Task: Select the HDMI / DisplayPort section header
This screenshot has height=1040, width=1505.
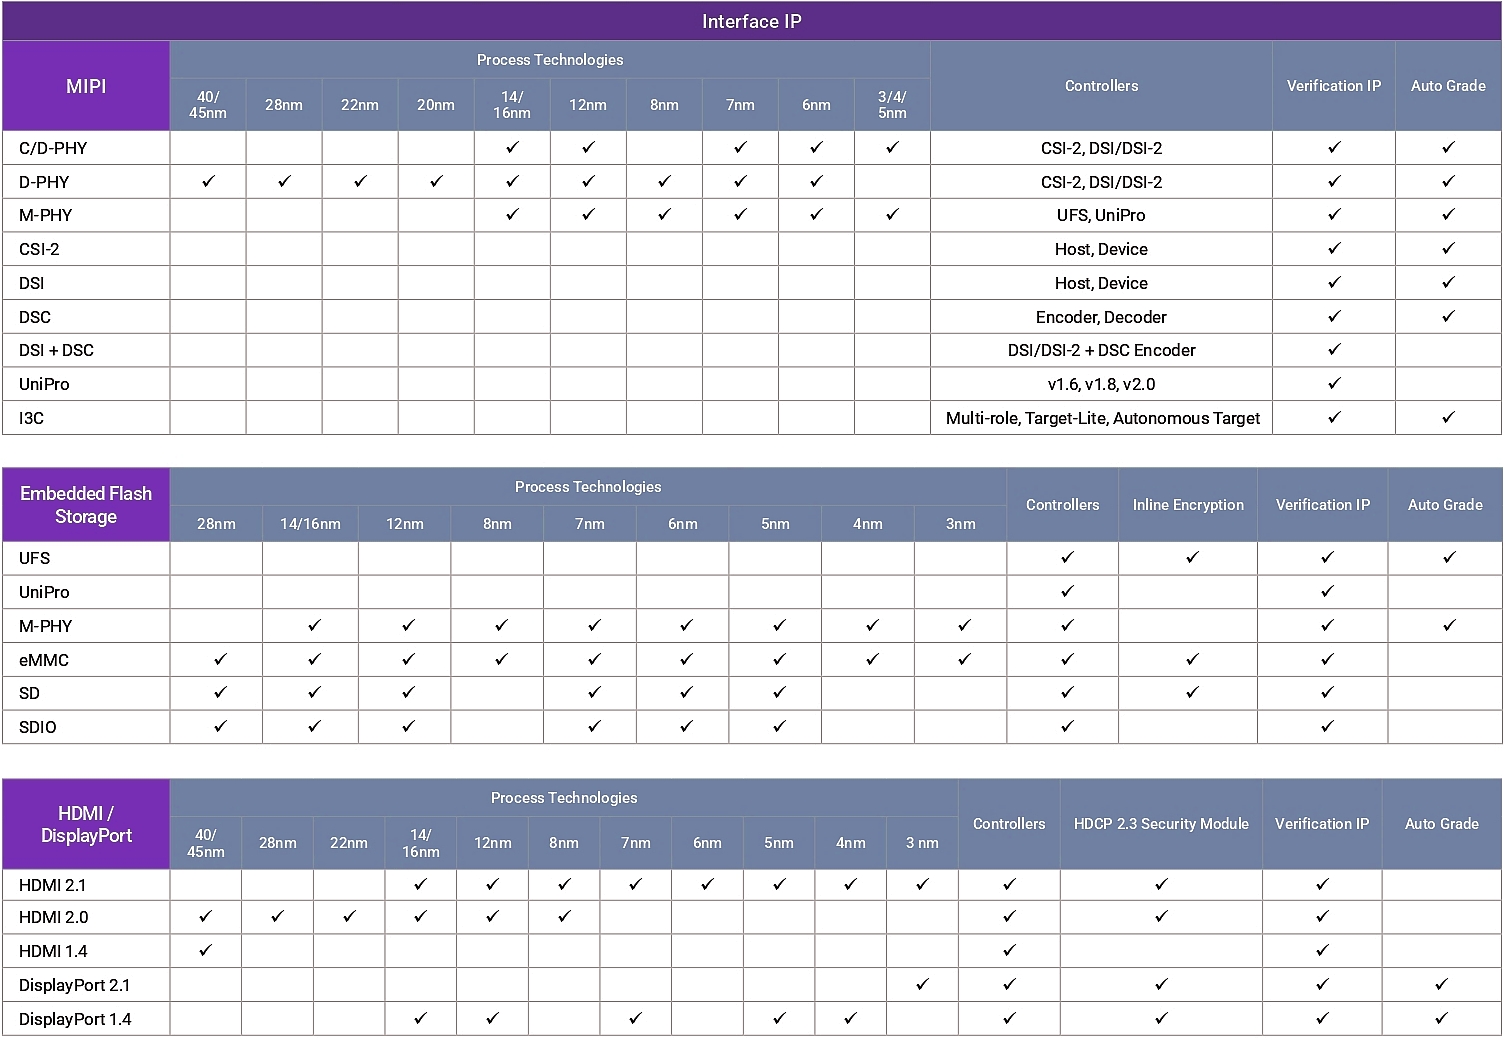Action: (86, 824)
